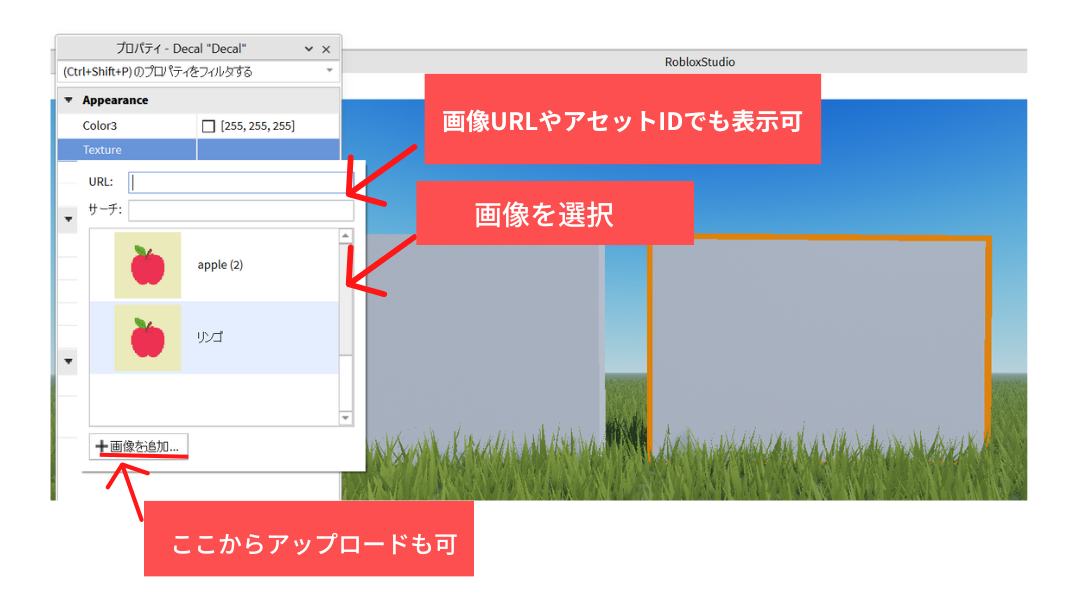This screenshot has width=1081, height=593.
Task: Click the image list scrollbar thumb
Action: pos(346,300)
